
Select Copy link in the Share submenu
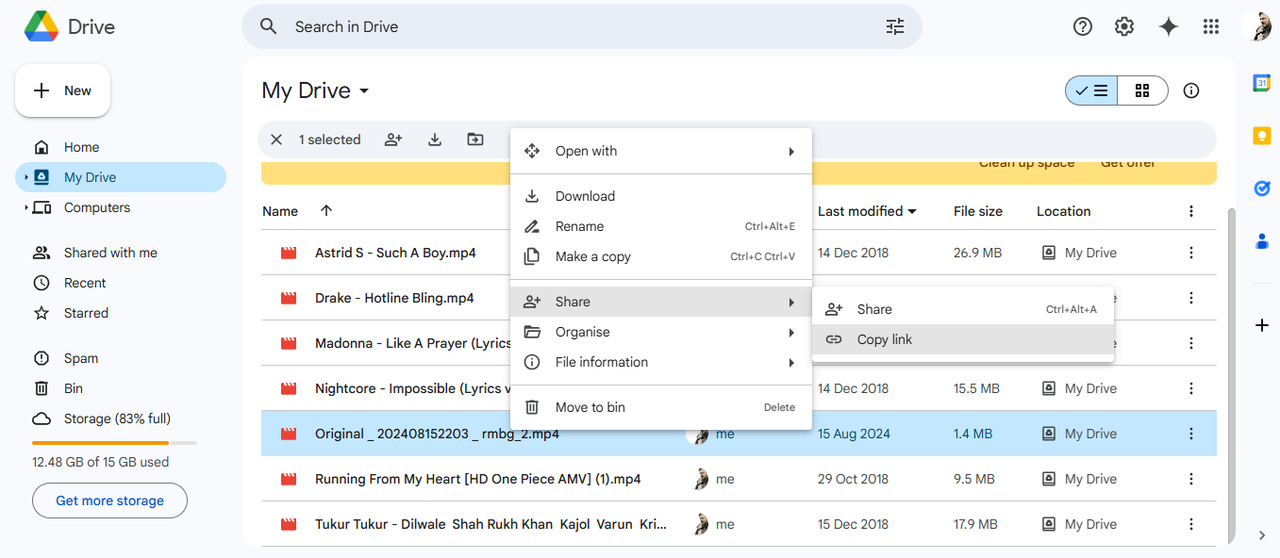[x=884, y=340]
